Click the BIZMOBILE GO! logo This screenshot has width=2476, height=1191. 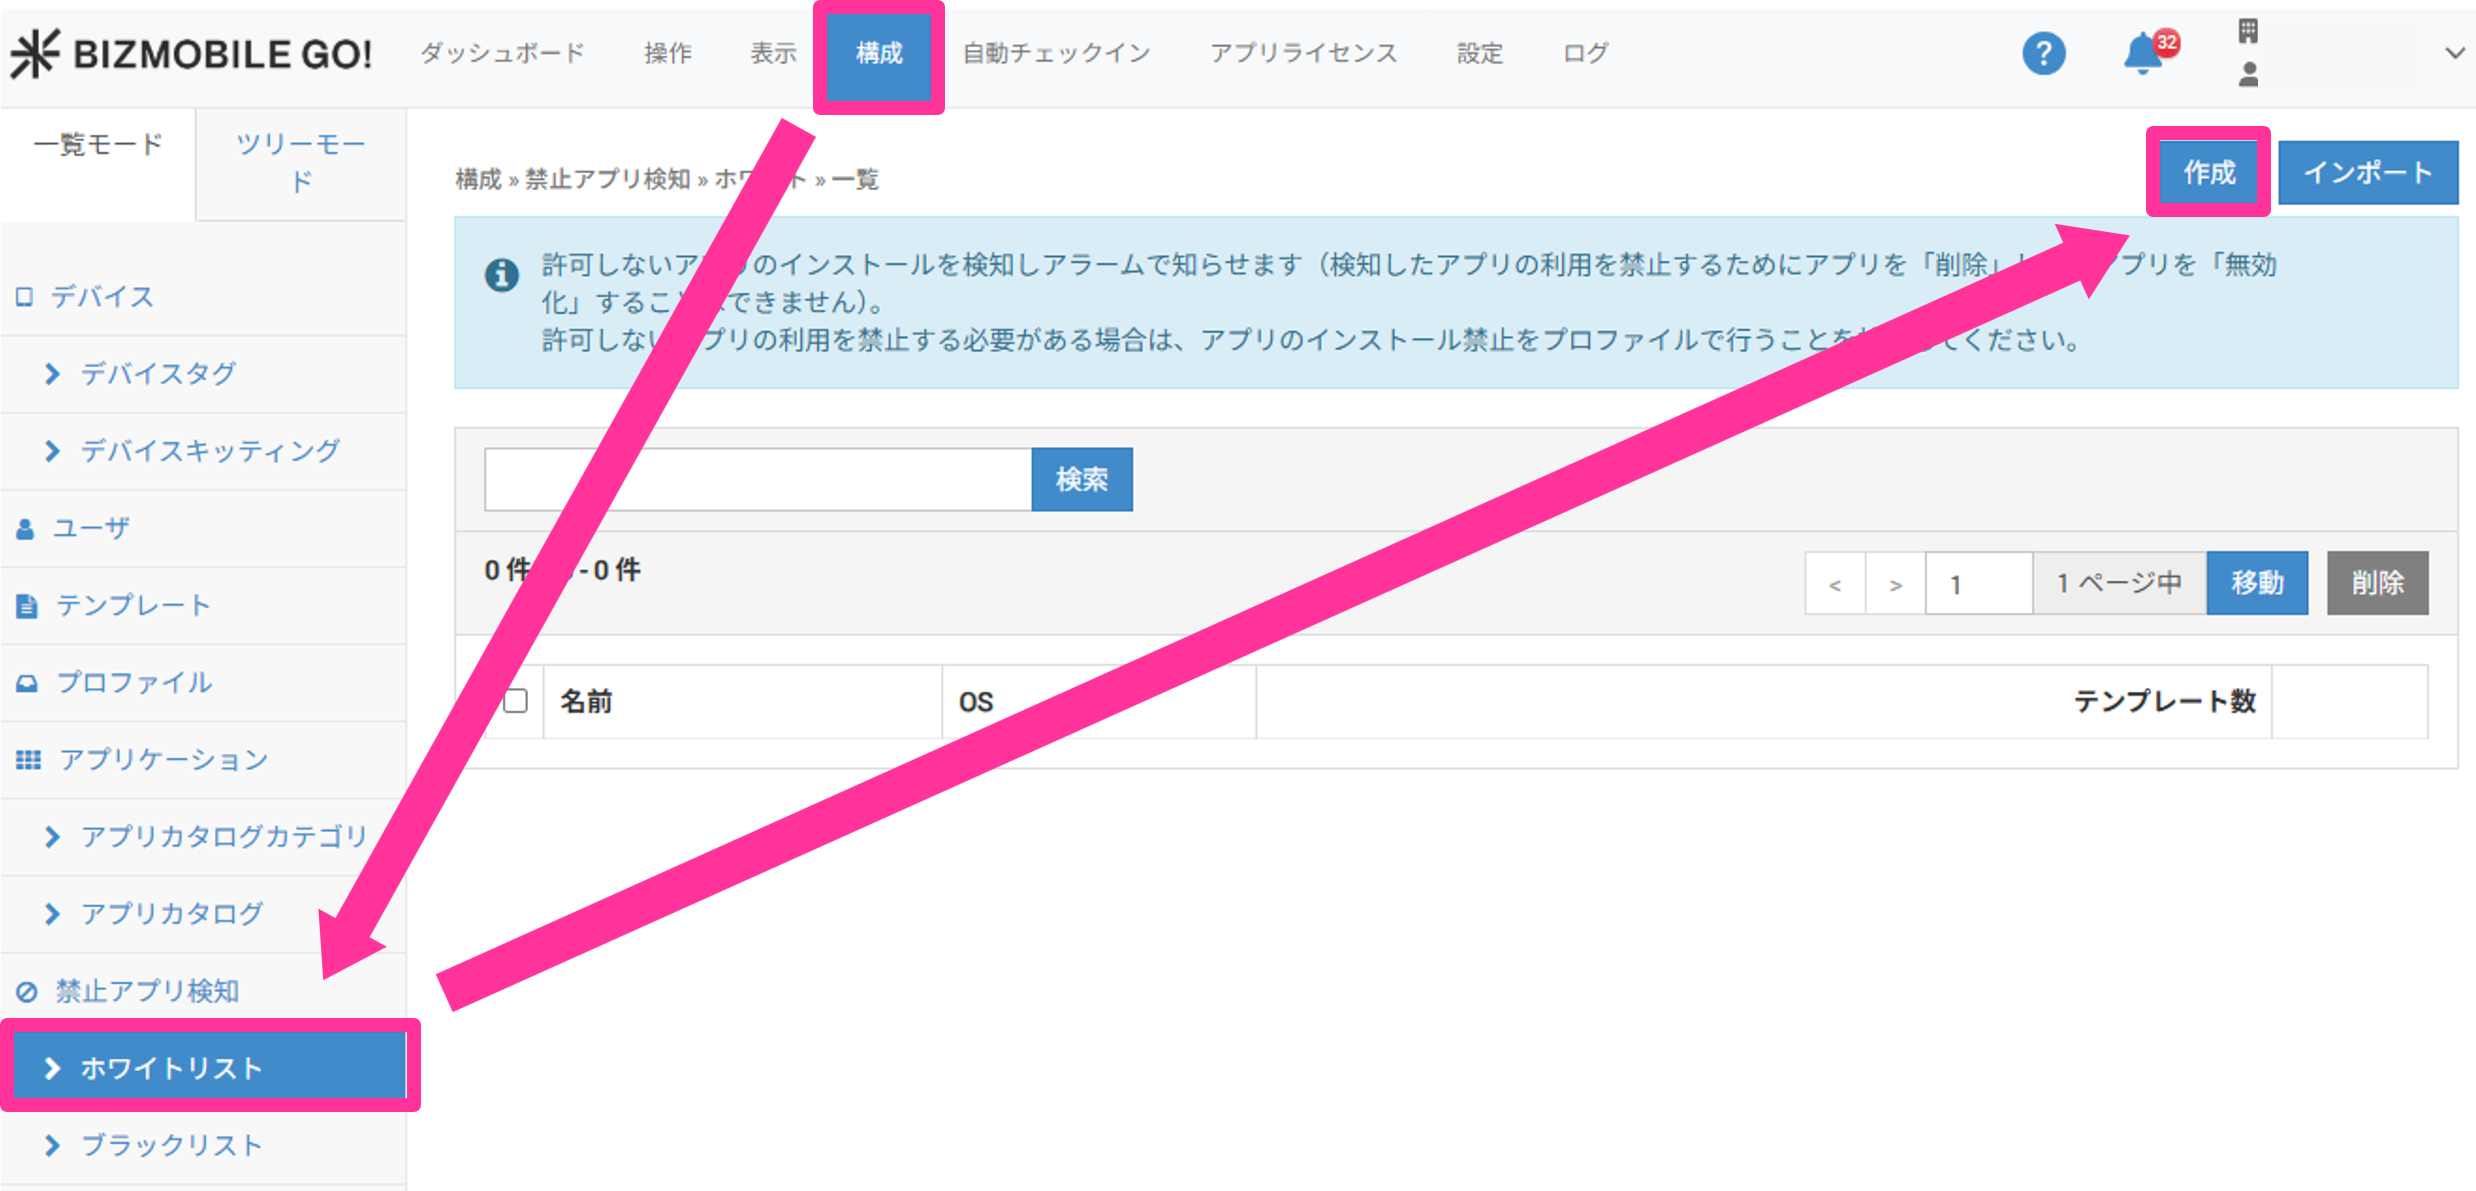click(x=192, y=53)
